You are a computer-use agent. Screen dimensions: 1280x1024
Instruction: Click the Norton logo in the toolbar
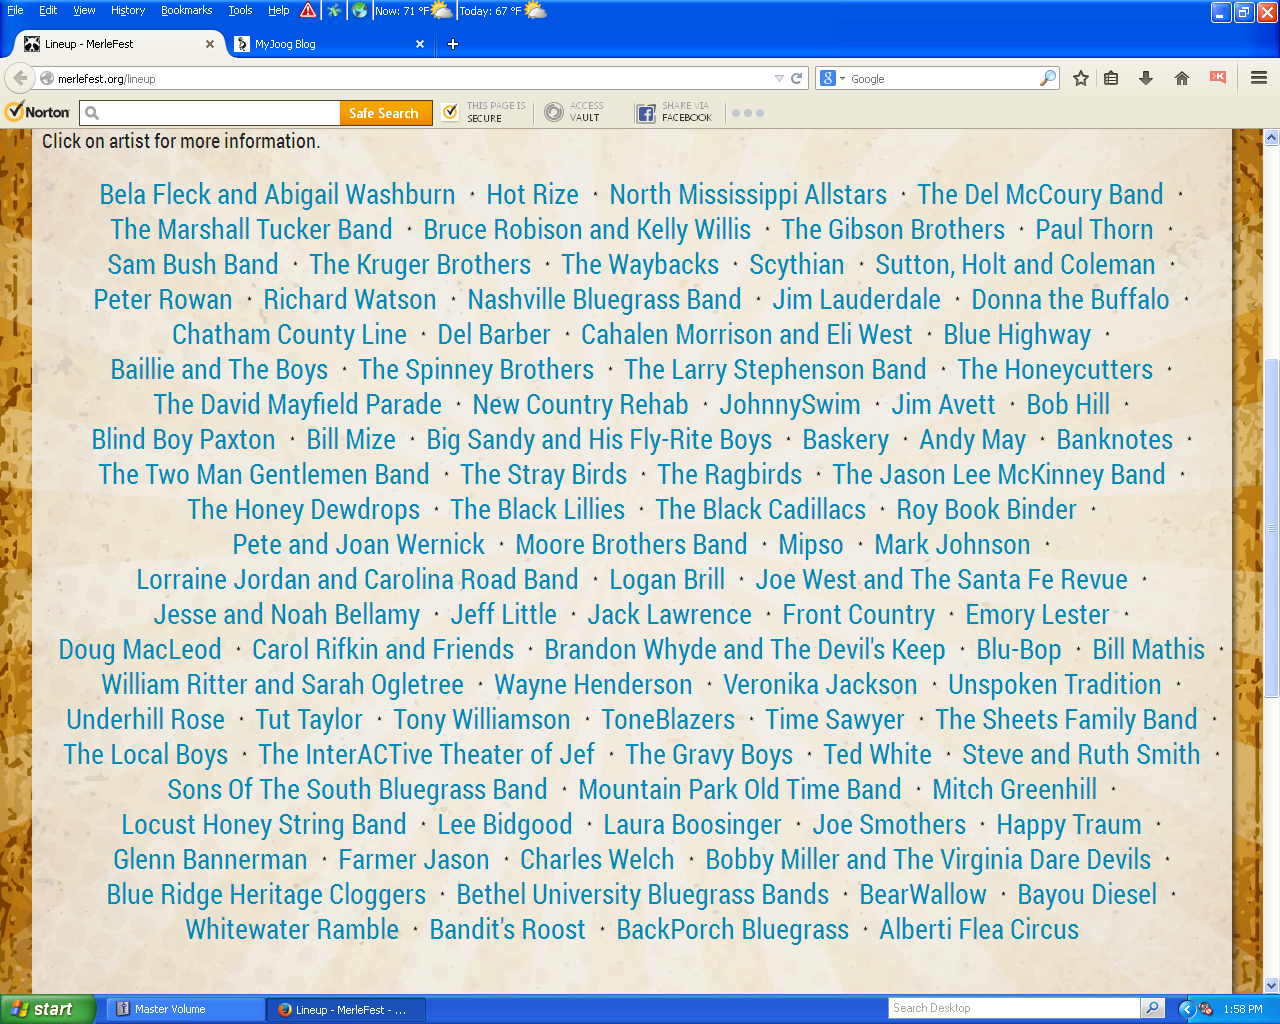38,112
